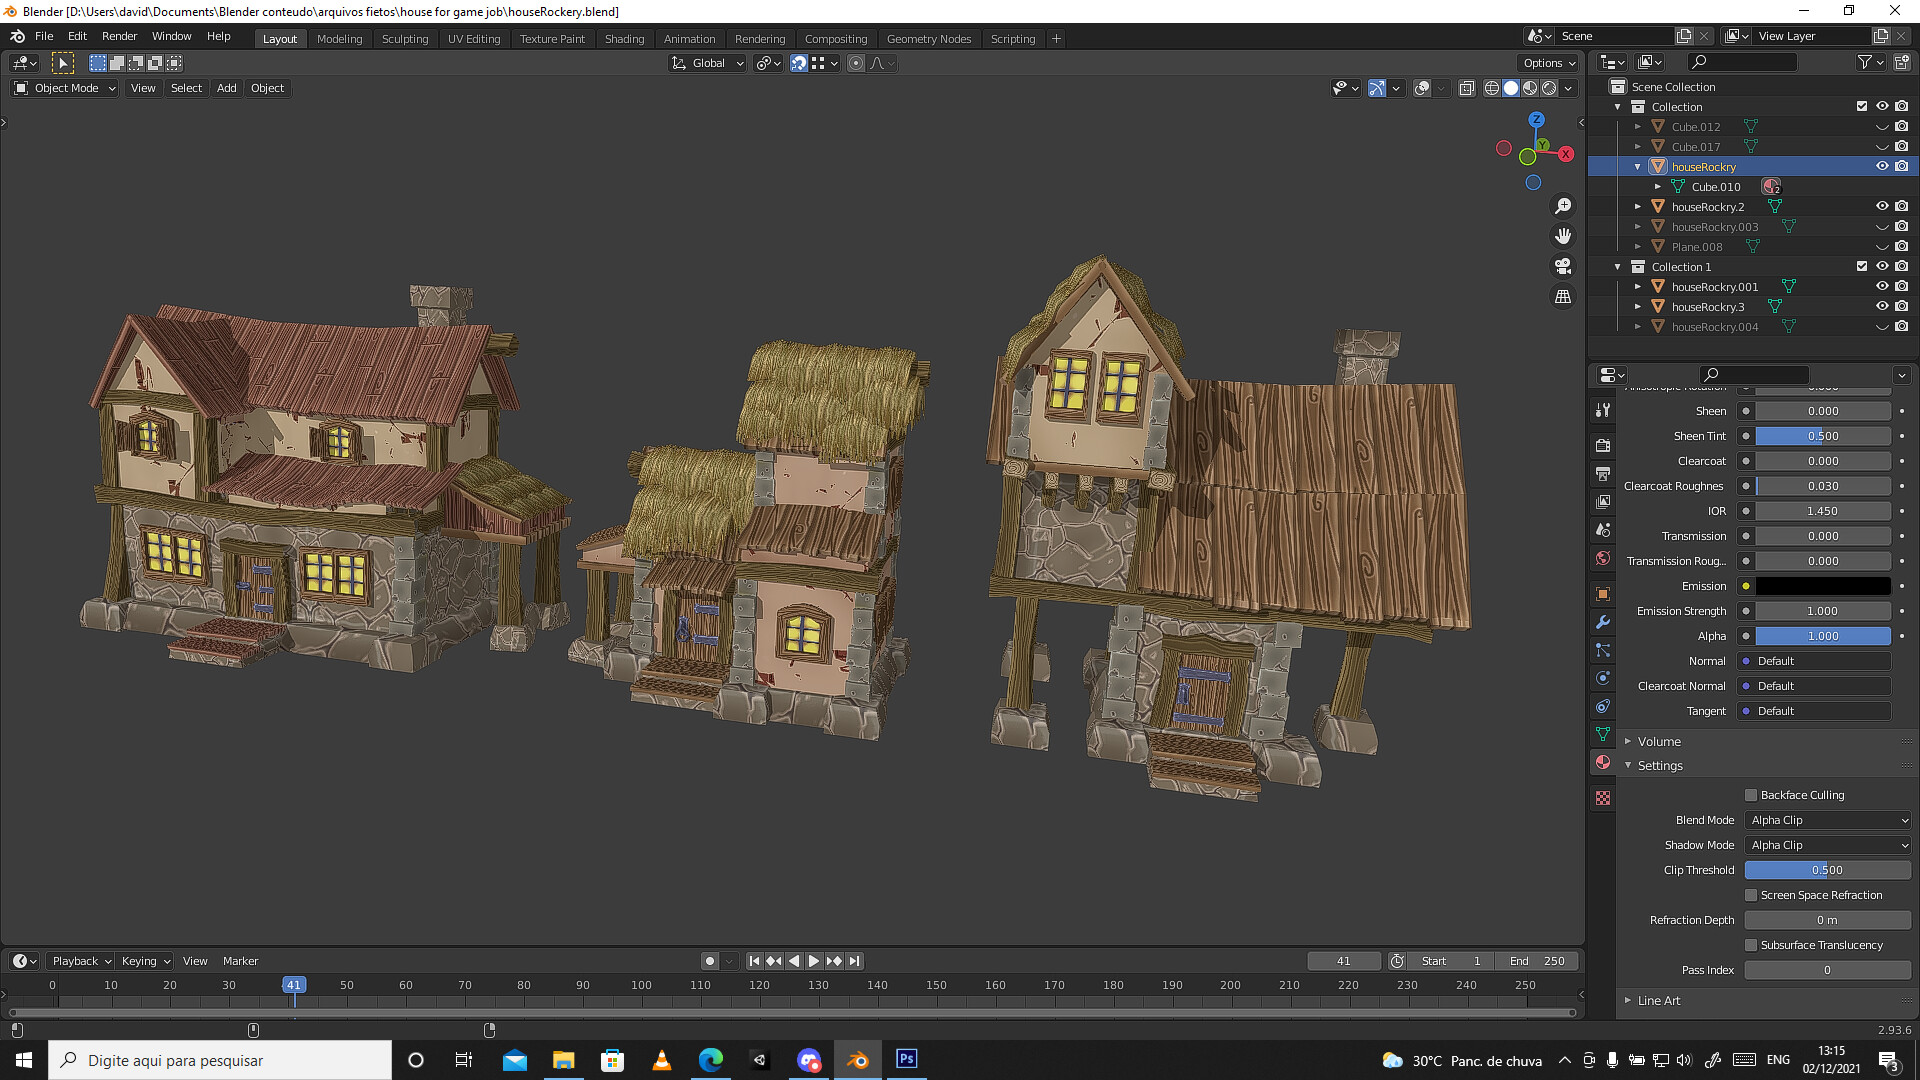Open the Render menu
Image resolution: width=1920 pixels, height=1080 pixels.
(119, 36)
